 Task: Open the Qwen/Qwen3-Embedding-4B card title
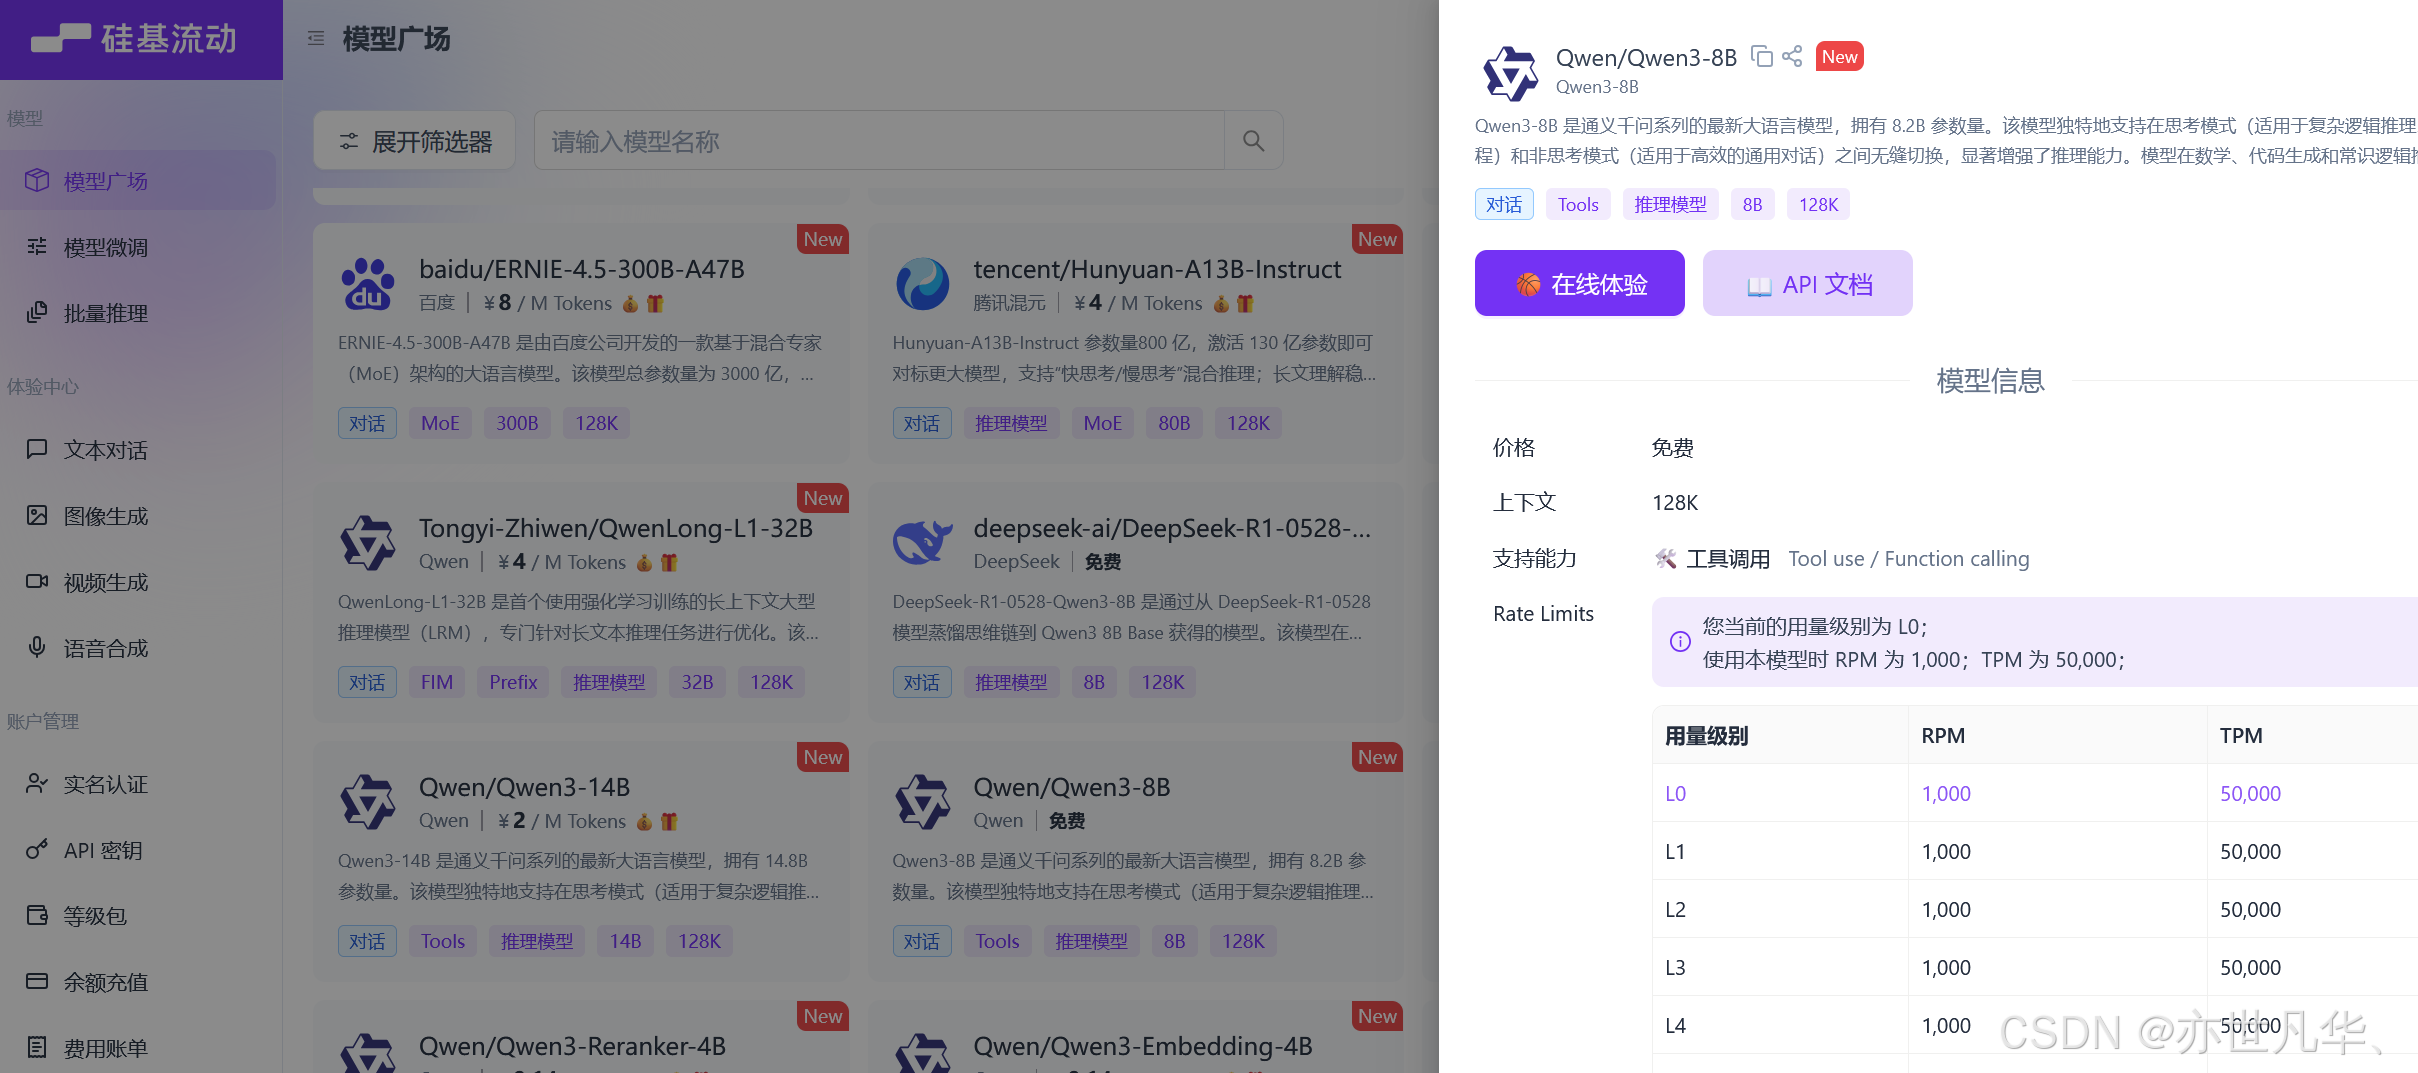(x=1143, y=1046)
